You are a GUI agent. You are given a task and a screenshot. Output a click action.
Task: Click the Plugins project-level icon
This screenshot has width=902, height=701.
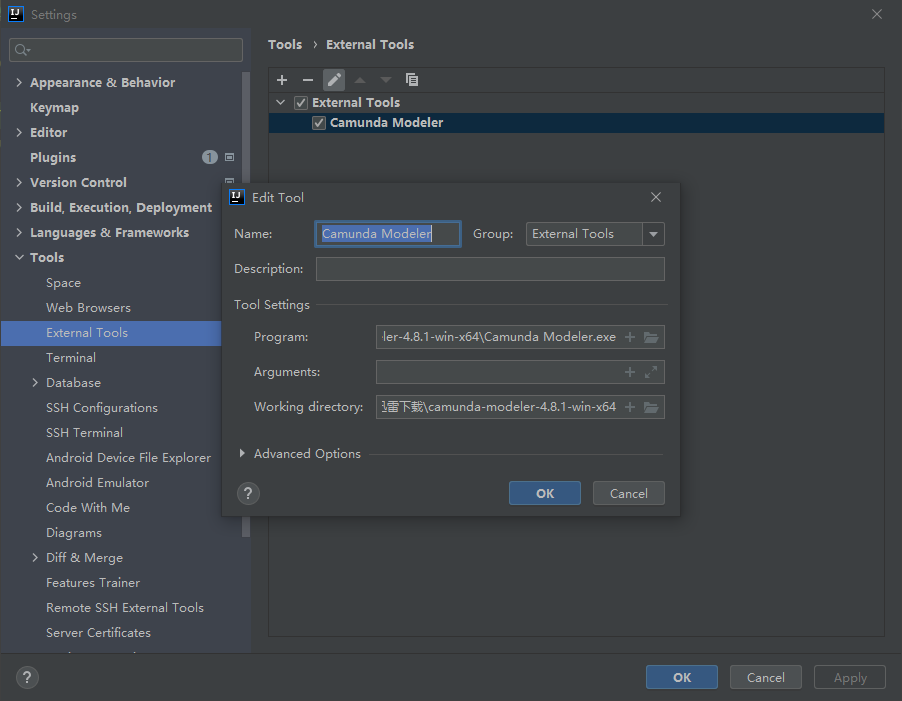pyautogui.click(x=230, y=157)
